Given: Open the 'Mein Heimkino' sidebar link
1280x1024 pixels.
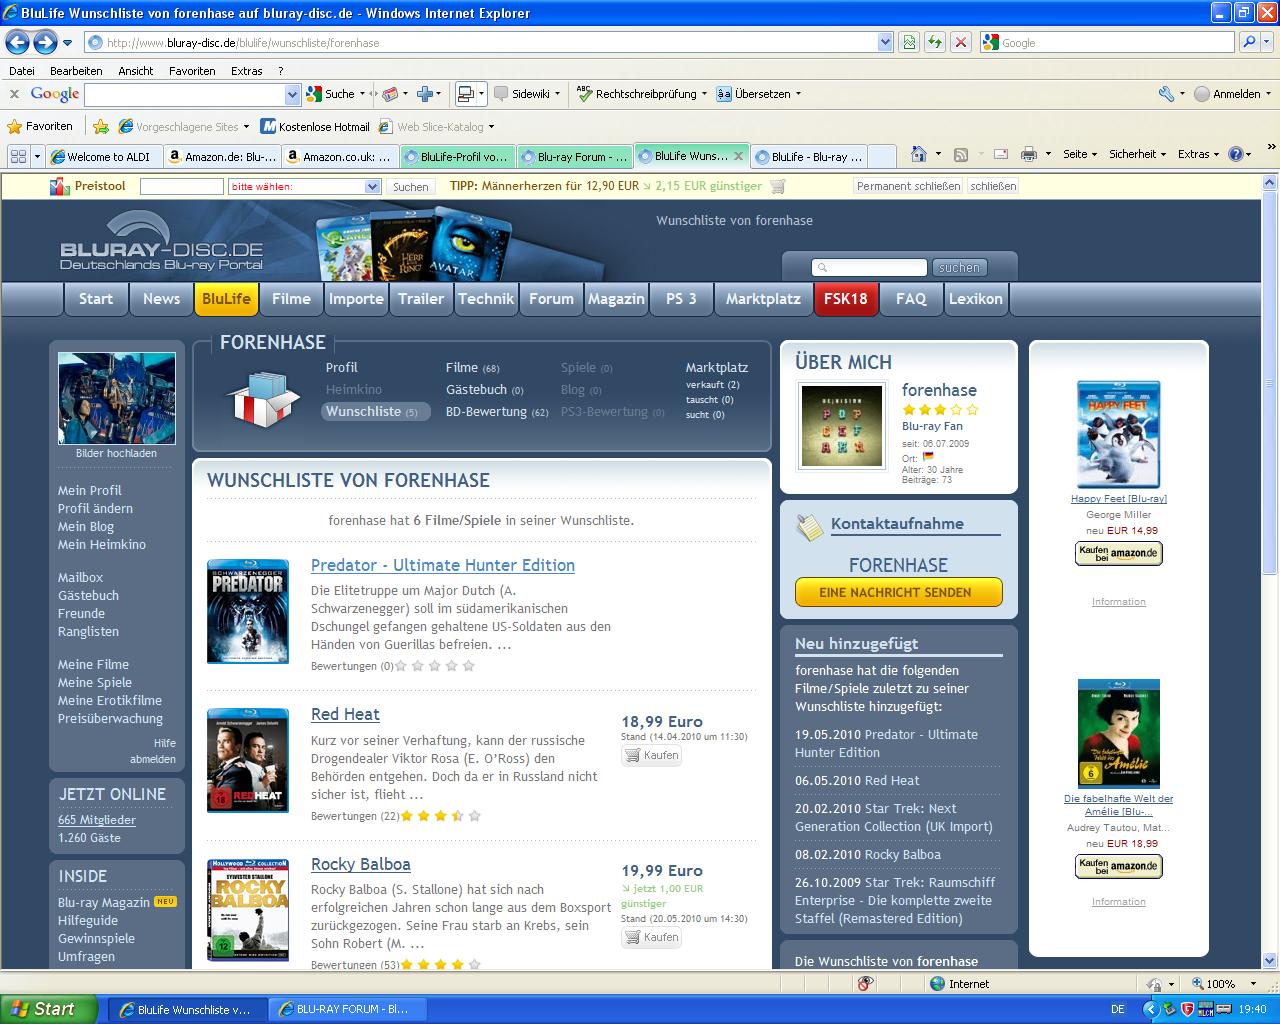Looking at the screenshot, I should [x=102, y=545].
